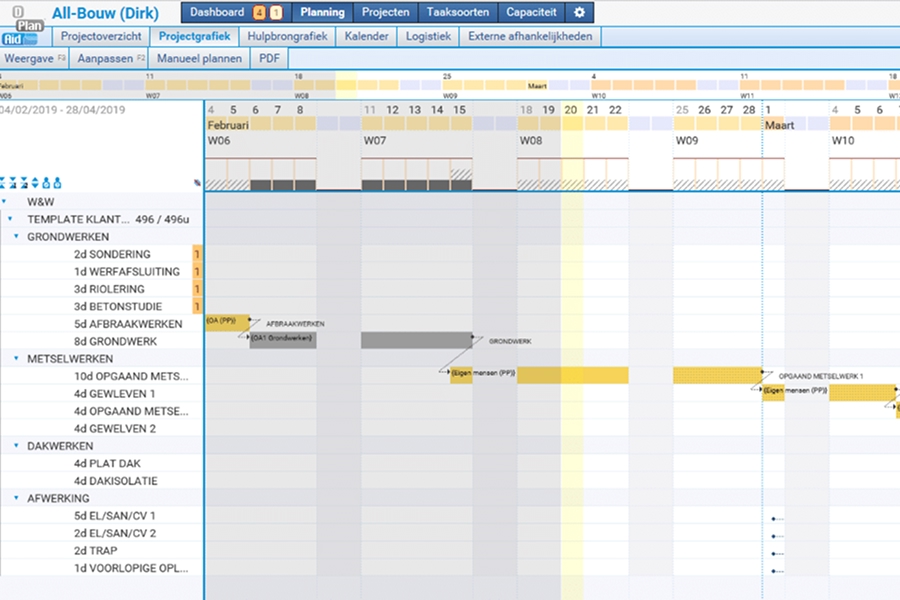Click the pencil edit icon above task list
The height and width of the screenshot is (600, 900).
click(197, 183)
